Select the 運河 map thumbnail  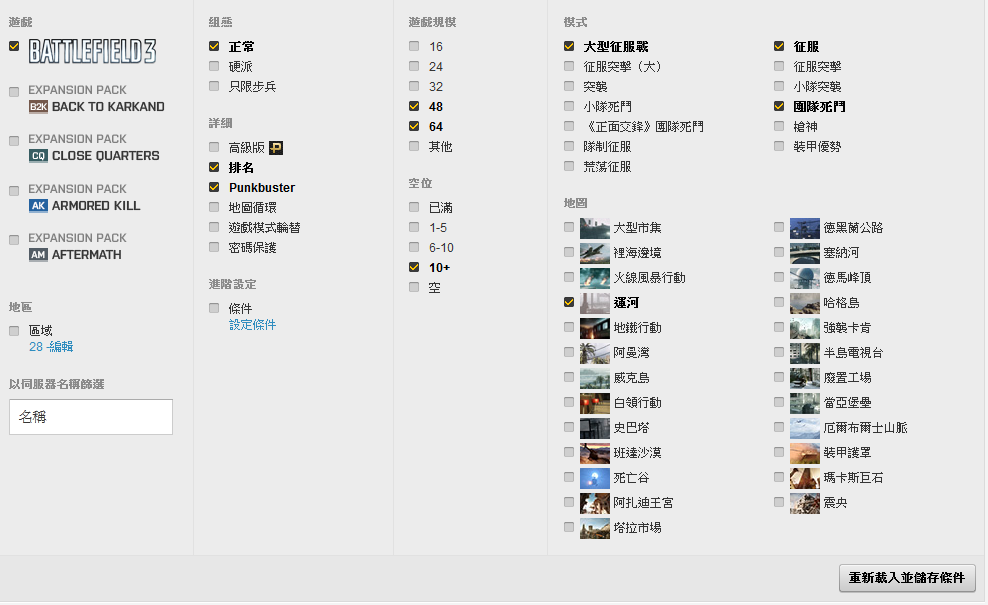click(x=594, y=302)
